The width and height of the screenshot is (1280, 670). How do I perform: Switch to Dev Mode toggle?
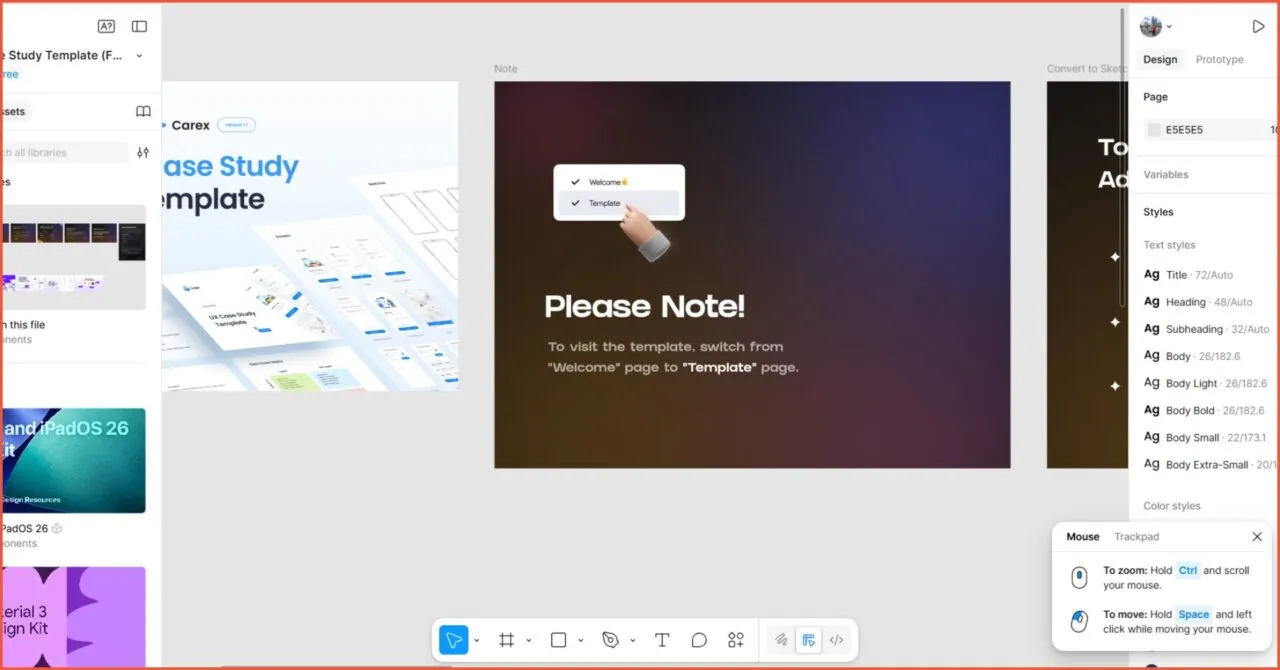[837, 639]
